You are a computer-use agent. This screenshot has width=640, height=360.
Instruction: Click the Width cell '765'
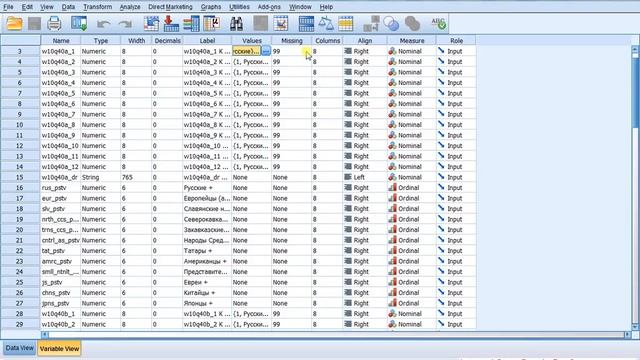tap(136, 177)
